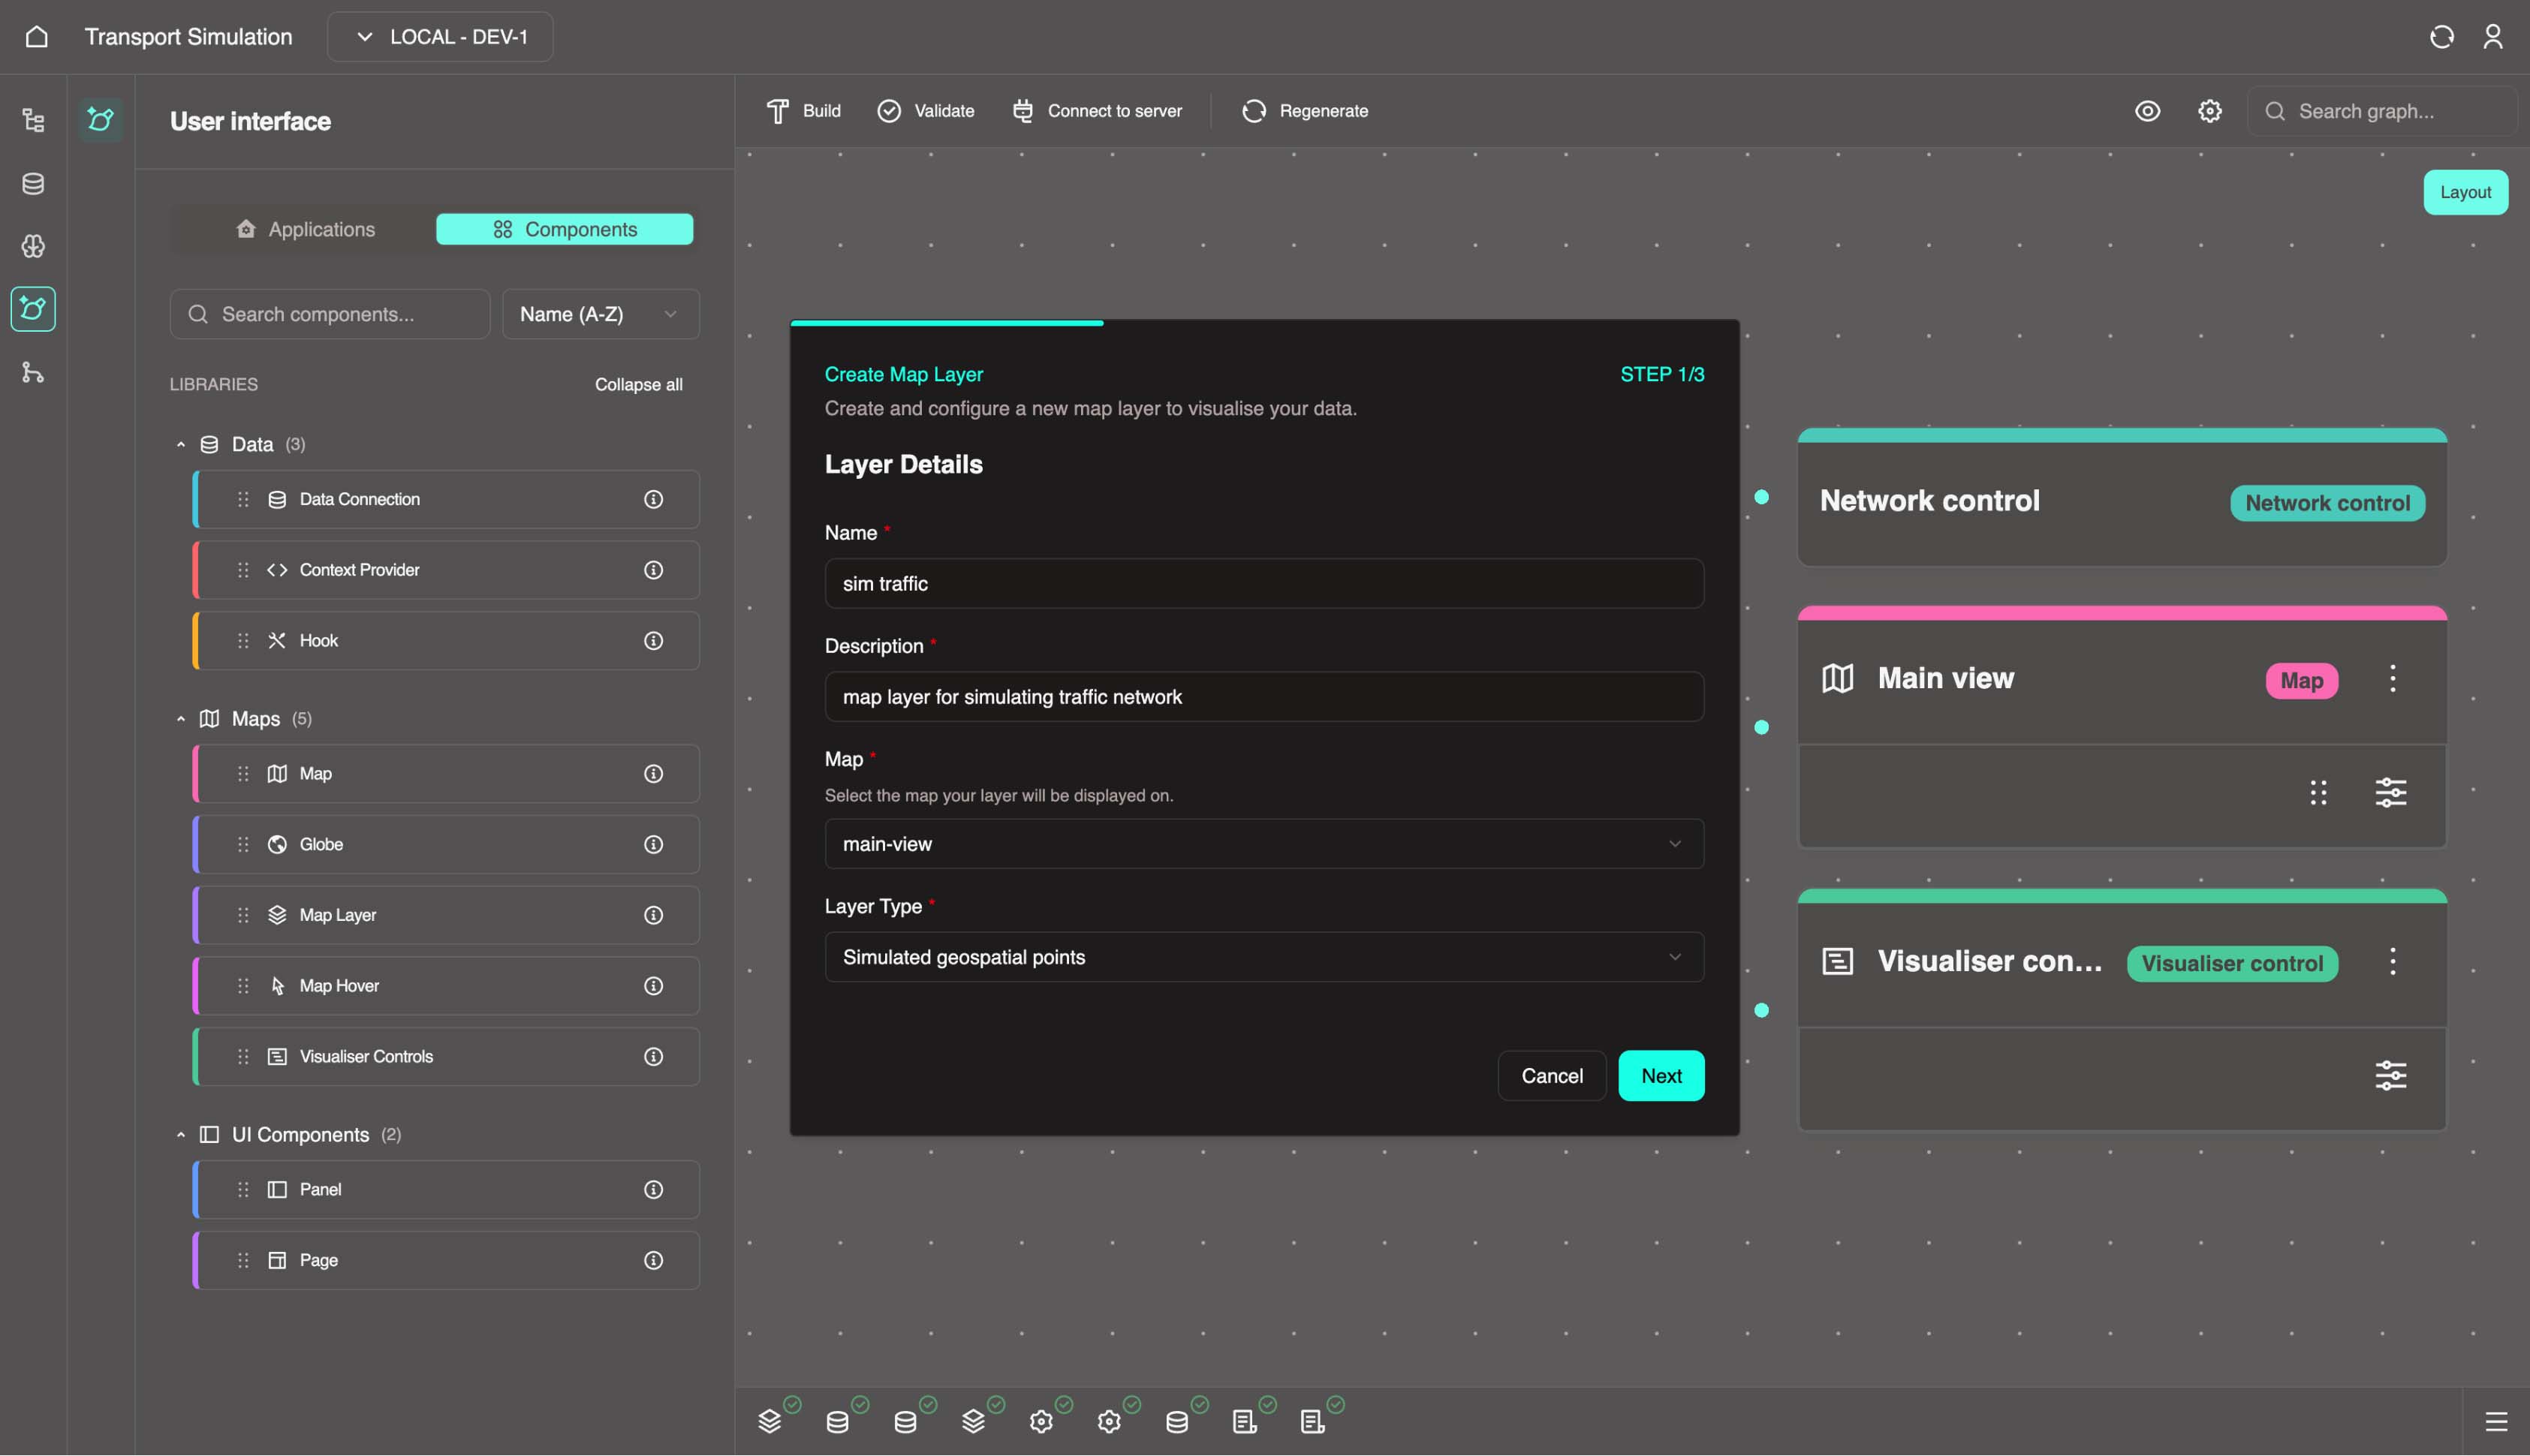This screenshot has width=2530, height=1456.
Task: Focus the Search graph field
Action: pos(2382,111)
